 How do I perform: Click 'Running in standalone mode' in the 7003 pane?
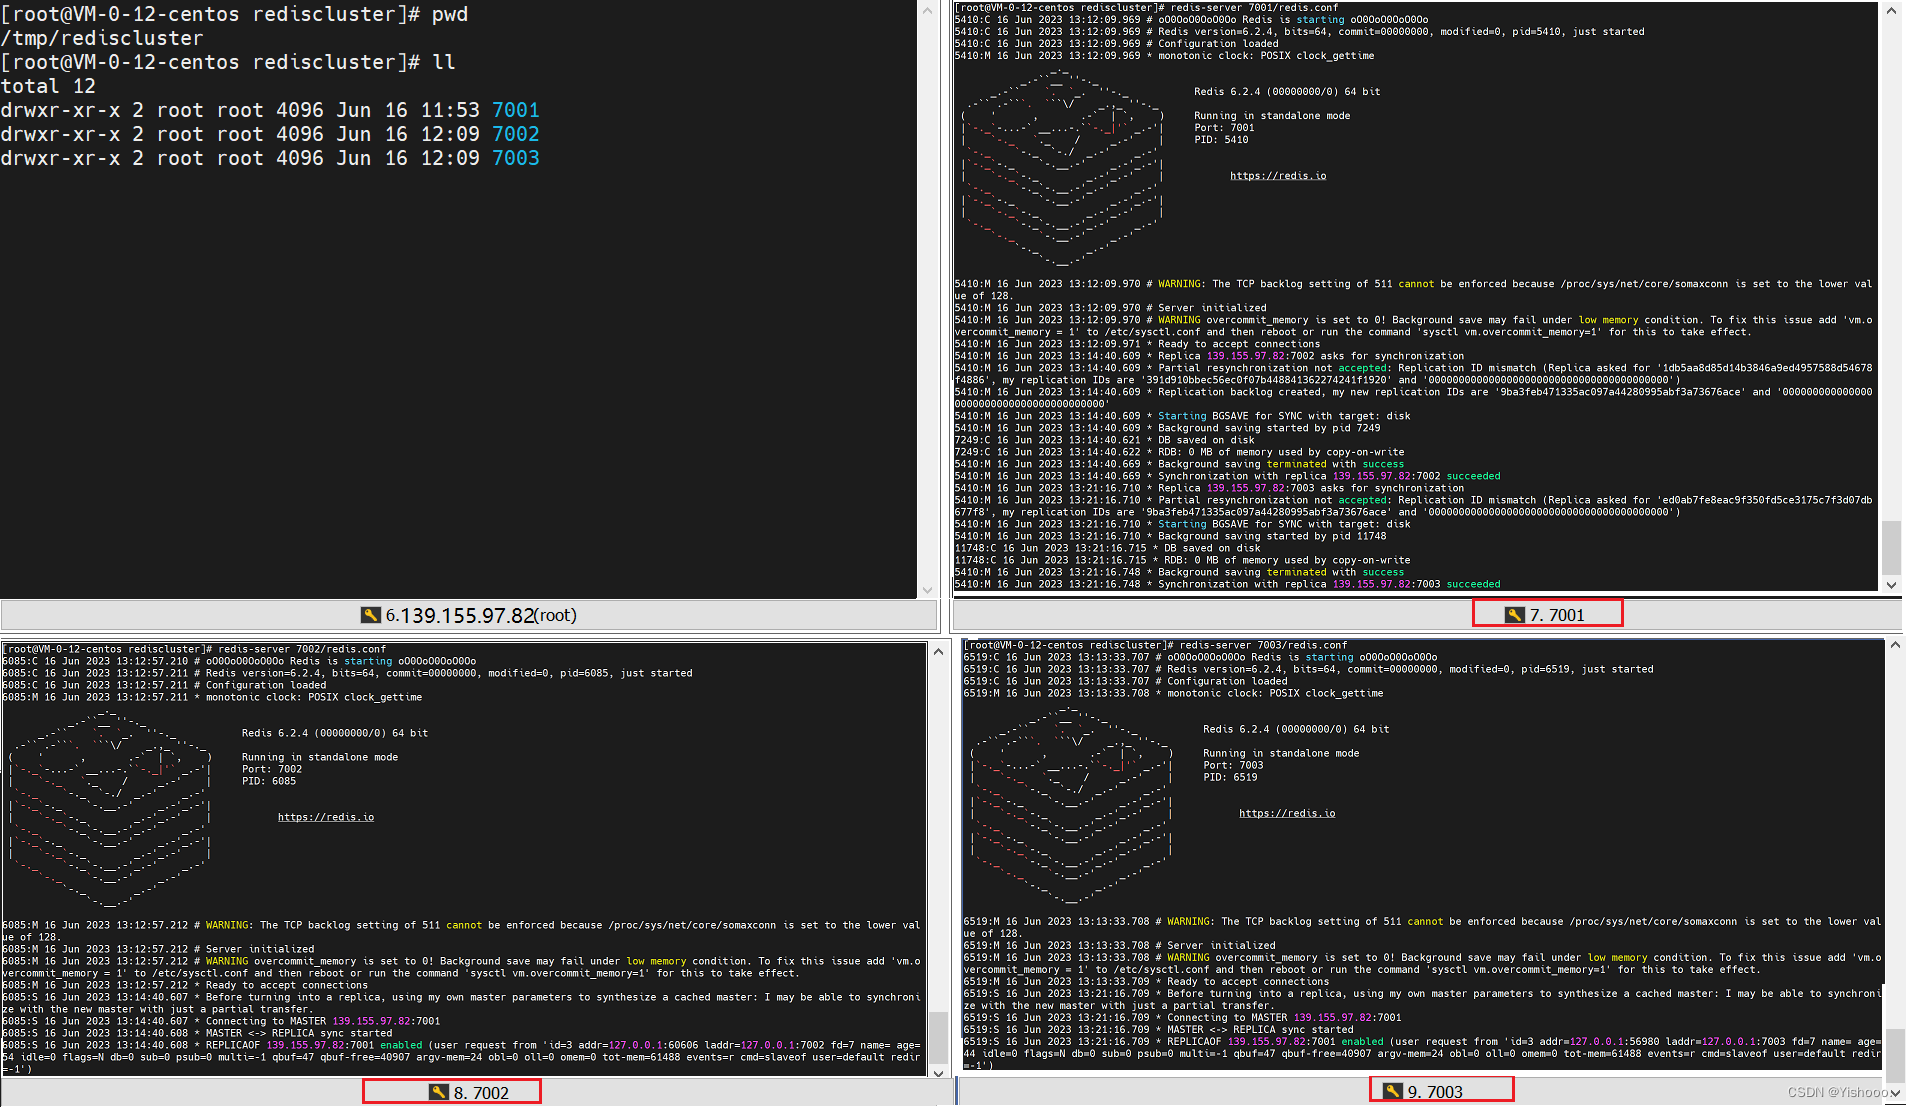coord(1281,753)
